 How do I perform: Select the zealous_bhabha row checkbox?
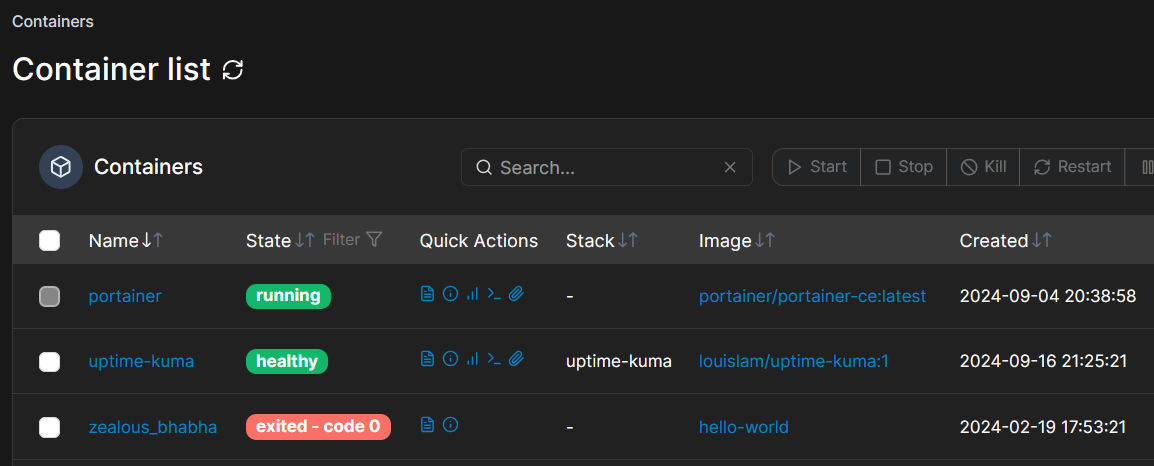[49, 427]
